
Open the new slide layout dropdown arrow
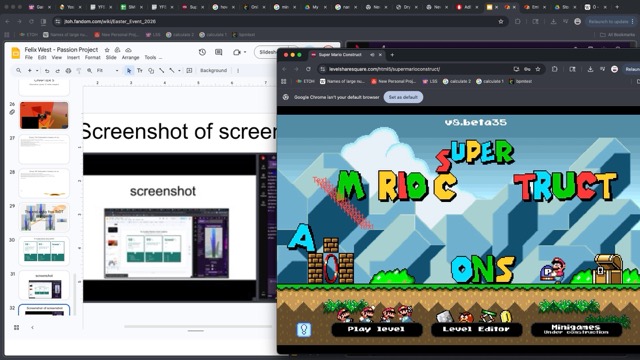[x=37, y=71]
